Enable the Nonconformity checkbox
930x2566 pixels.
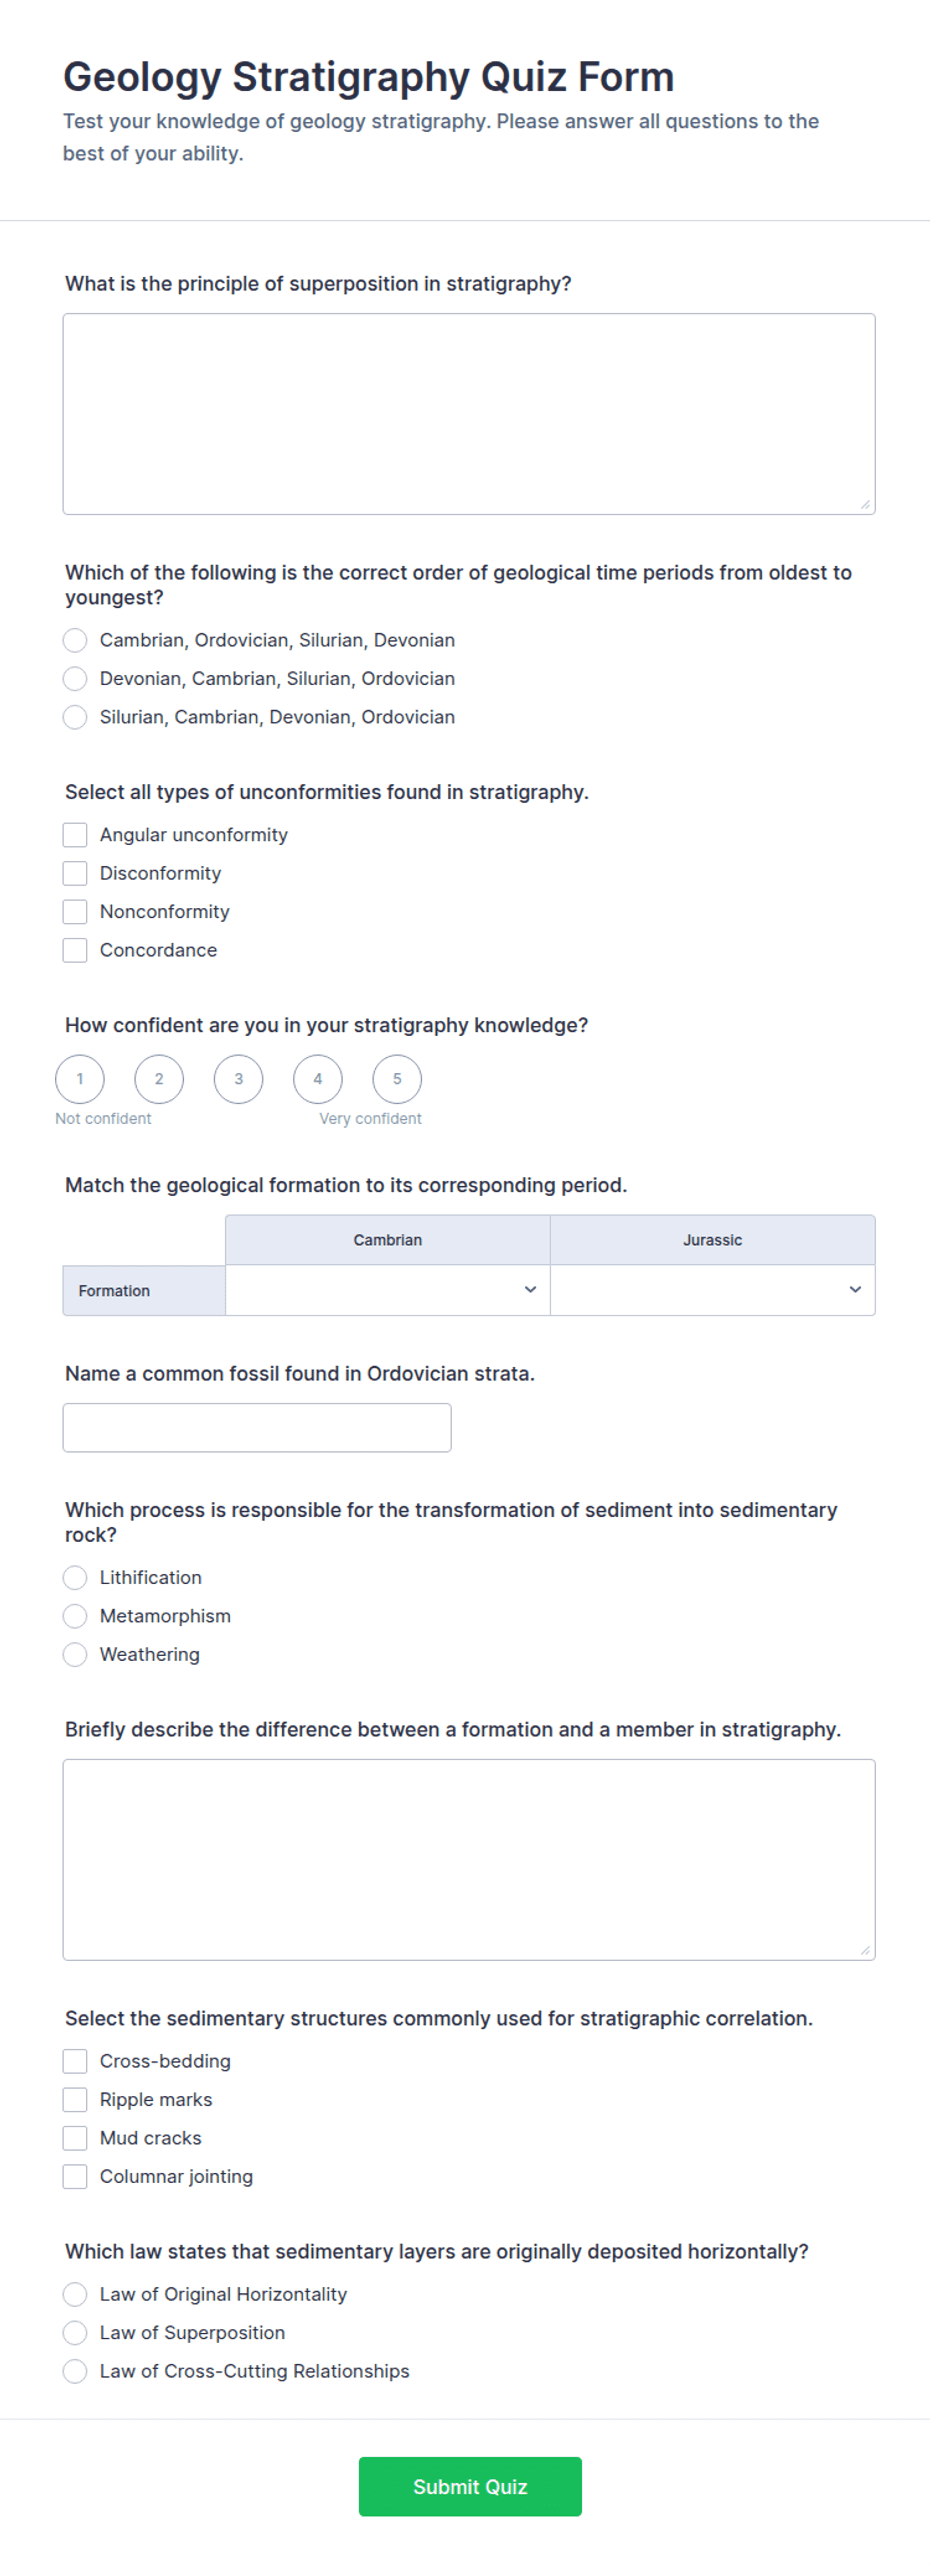tap(75, 911)
